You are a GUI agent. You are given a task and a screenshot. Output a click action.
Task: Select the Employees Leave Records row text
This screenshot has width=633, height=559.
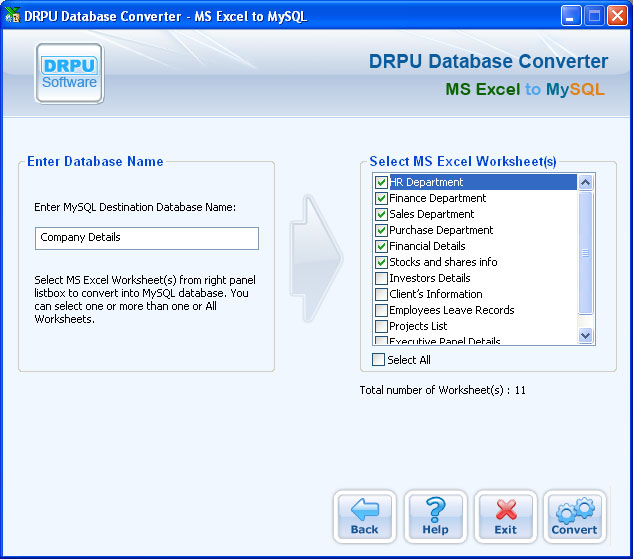452,310
